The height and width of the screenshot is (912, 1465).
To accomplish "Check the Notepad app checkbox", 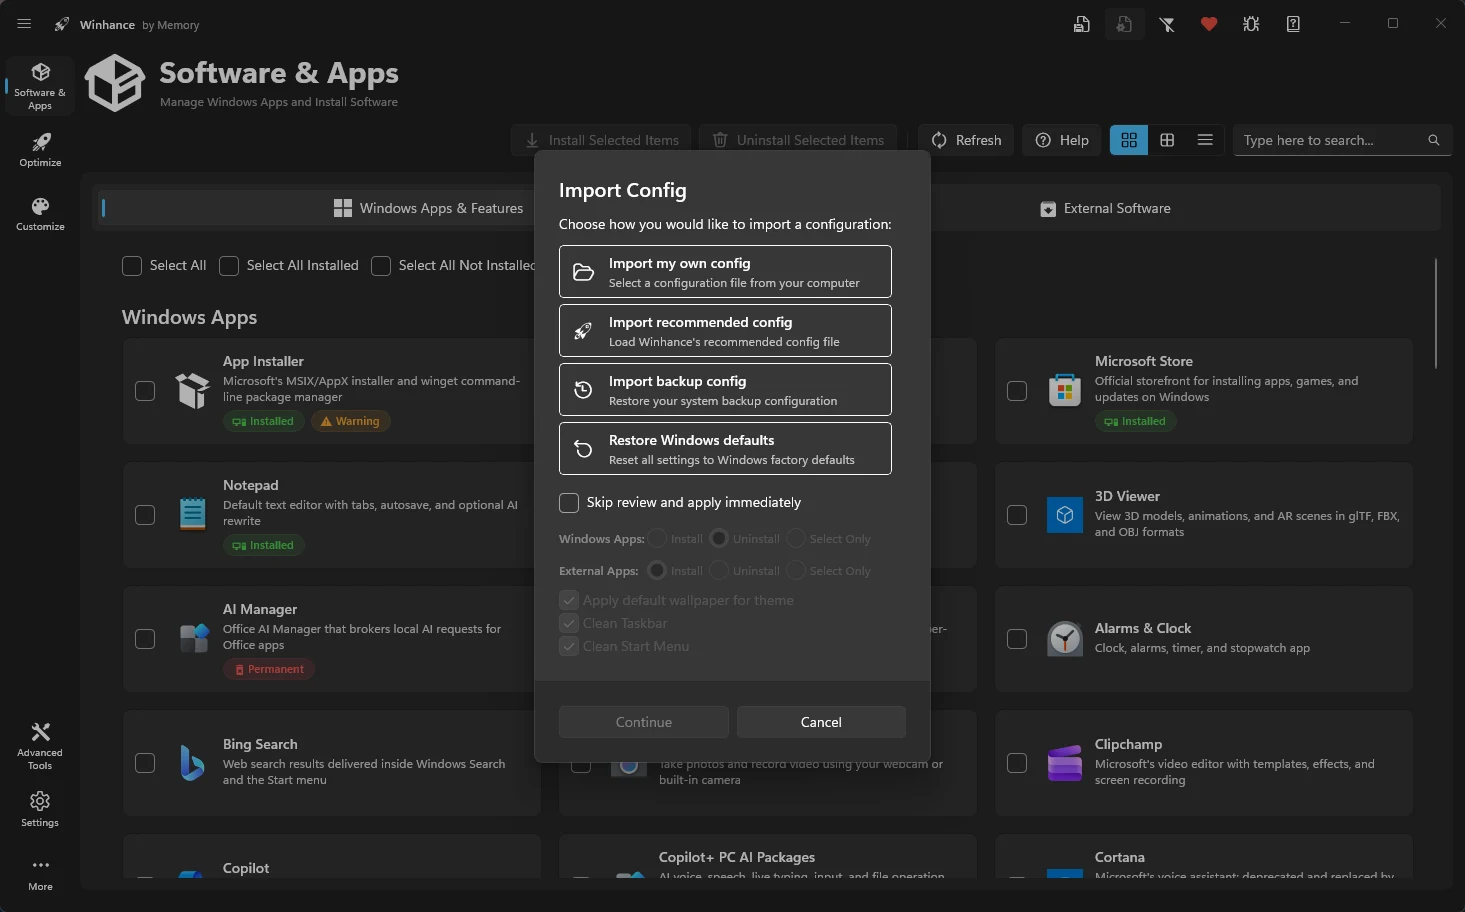I will [x=145, y=515].
